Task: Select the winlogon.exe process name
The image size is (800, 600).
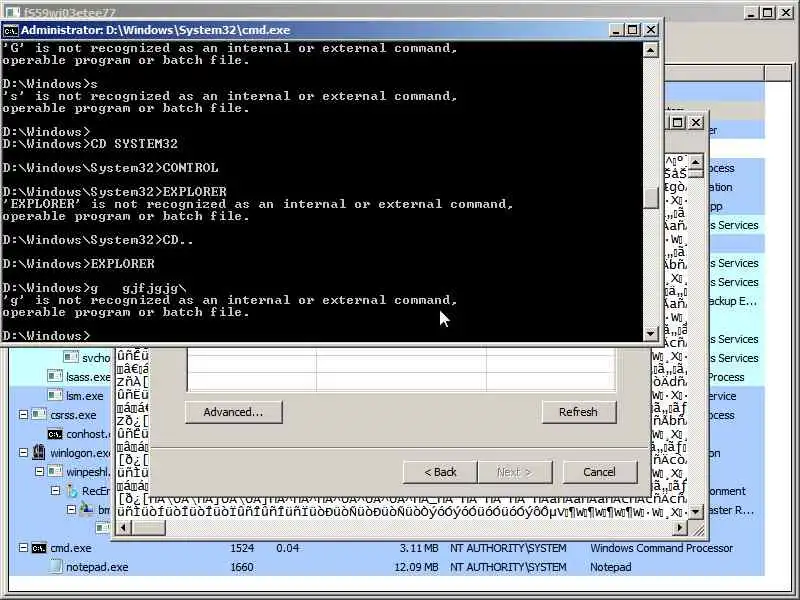Action: coord(80,453)
